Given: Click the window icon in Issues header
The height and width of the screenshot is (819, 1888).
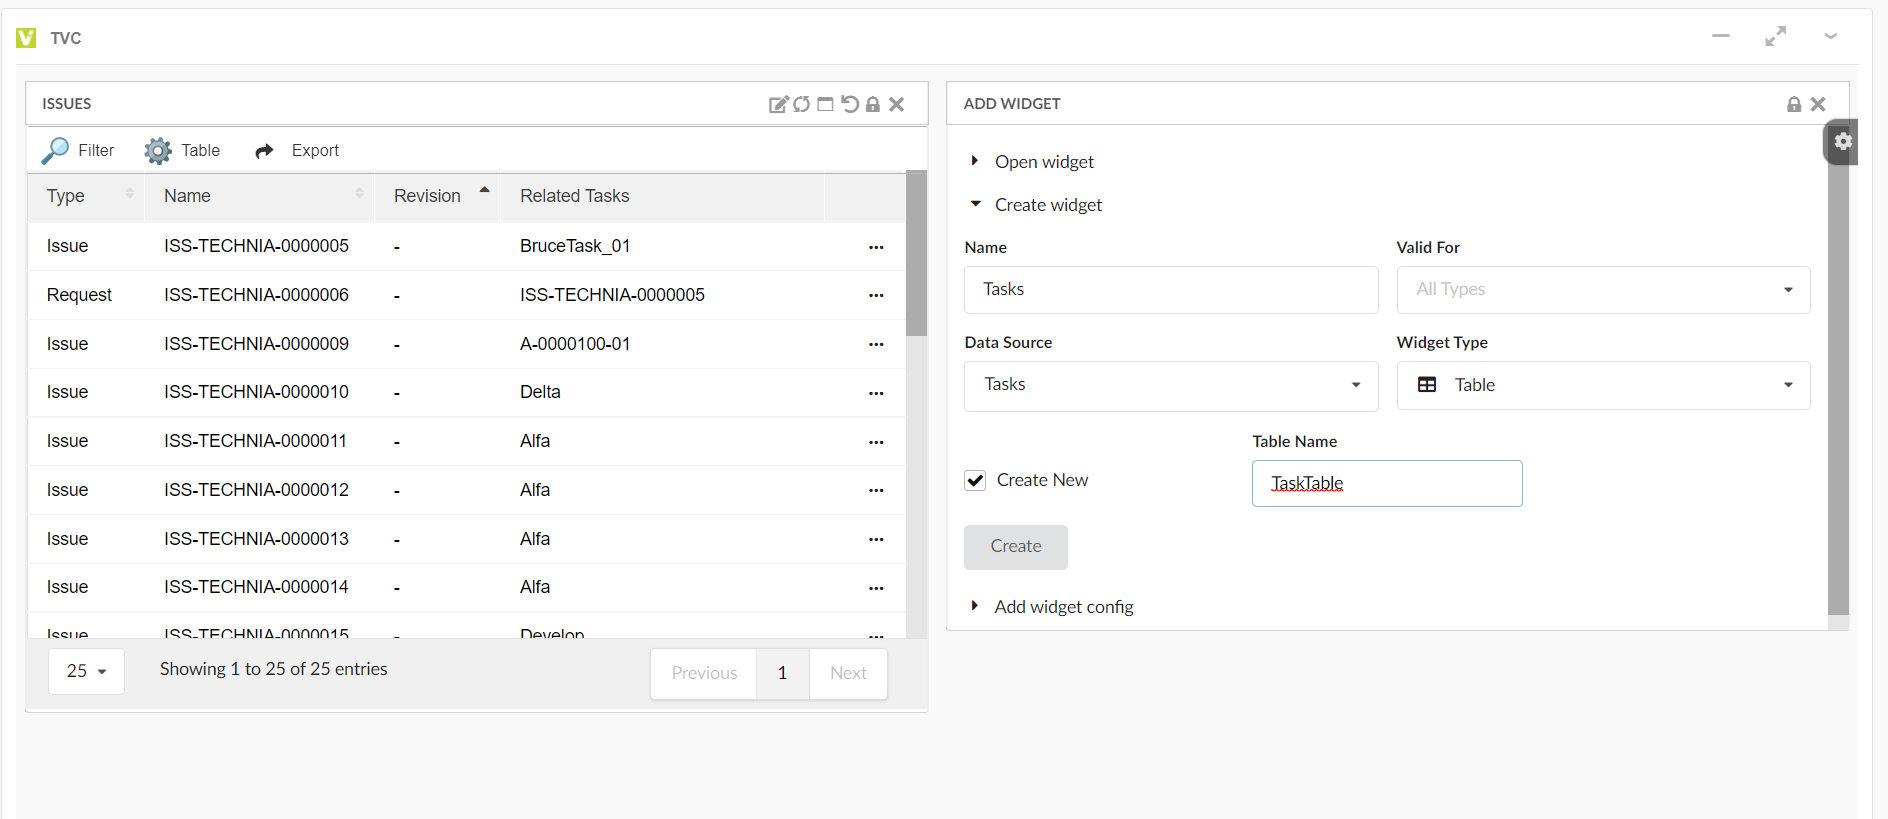Looking at the screenshot, I should (825, 104).
